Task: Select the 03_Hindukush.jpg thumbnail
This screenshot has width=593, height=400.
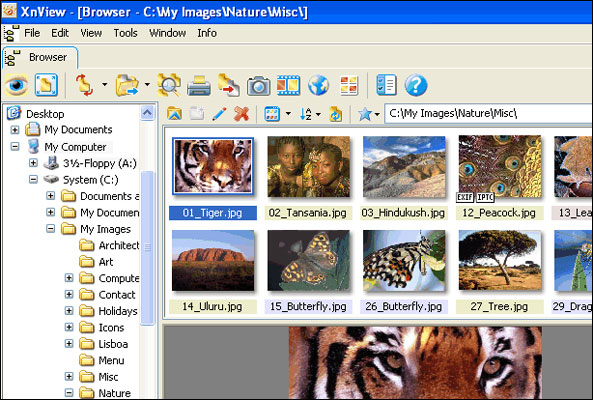Action: point(404,166)
